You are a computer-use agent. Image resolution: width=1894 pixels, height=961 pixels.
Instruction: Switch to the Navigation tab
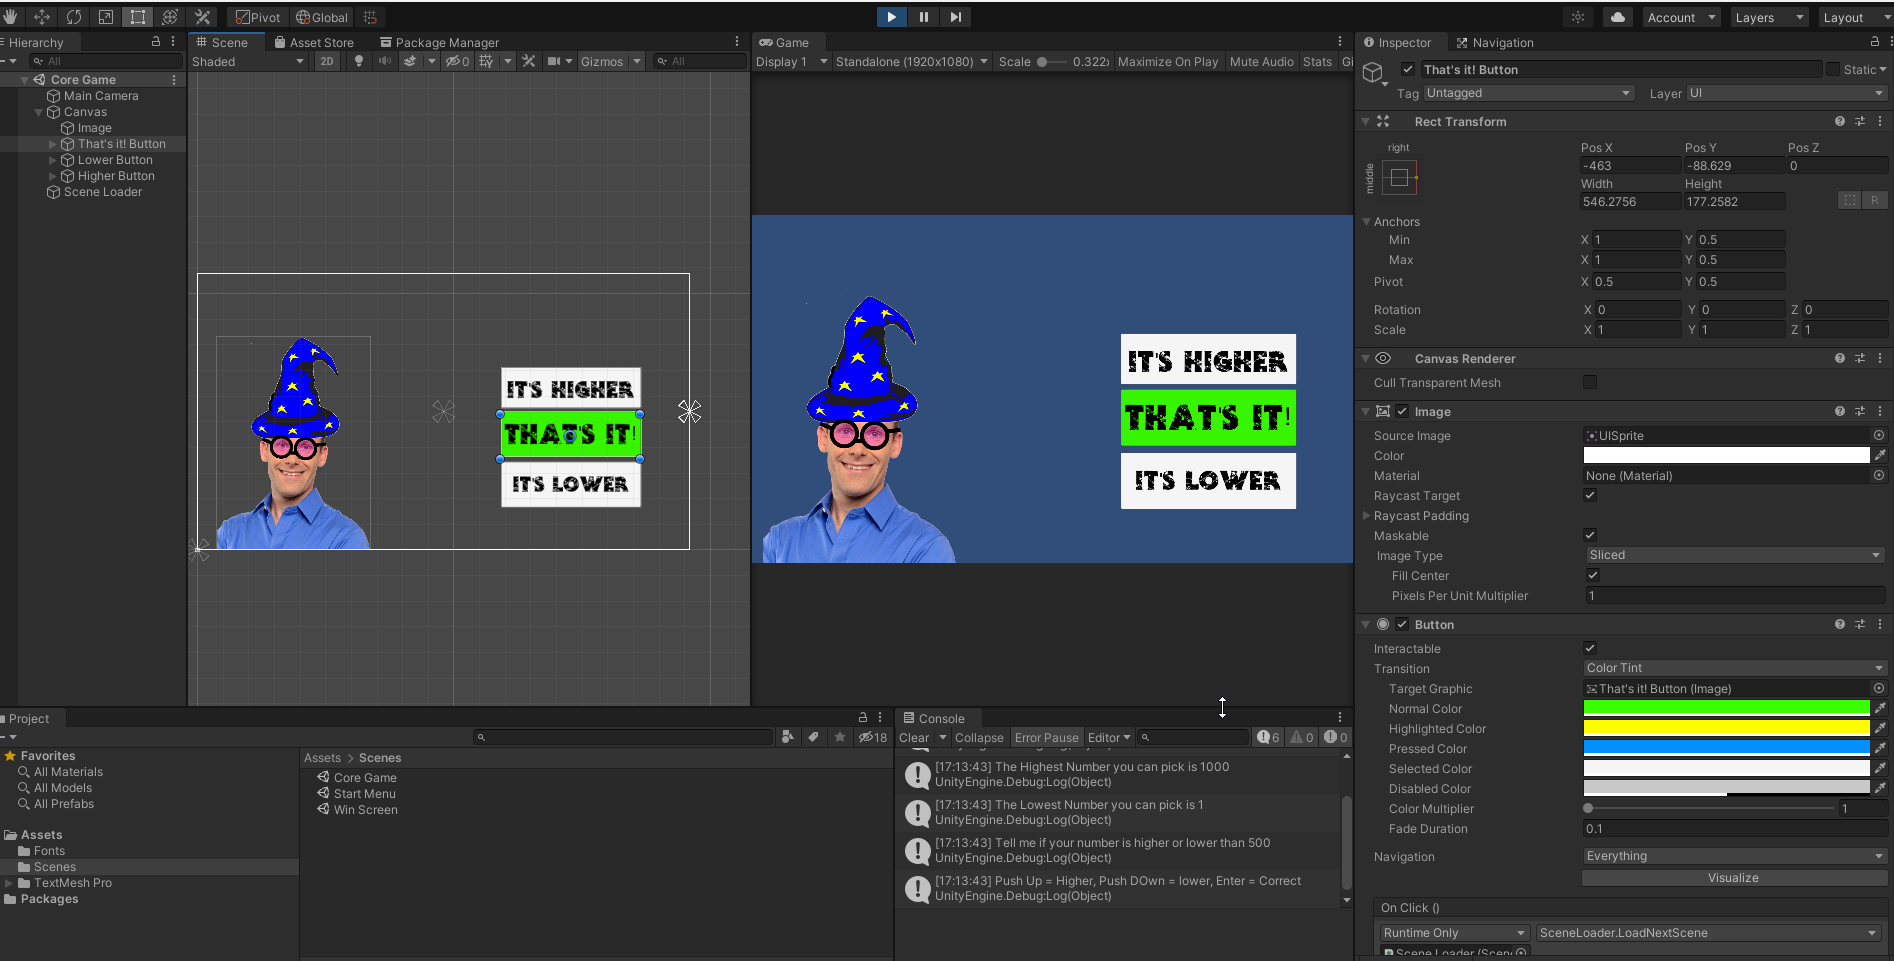click(1494, 42)
